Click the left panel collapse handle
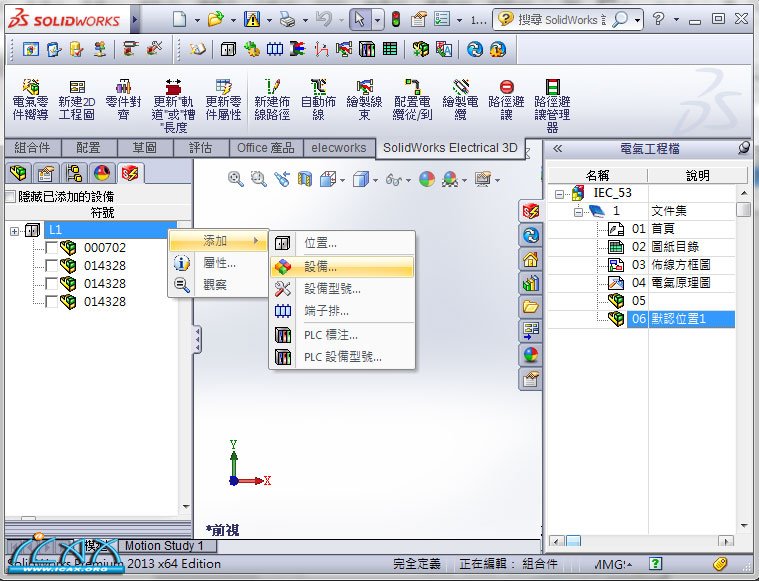 pos(197,339)
